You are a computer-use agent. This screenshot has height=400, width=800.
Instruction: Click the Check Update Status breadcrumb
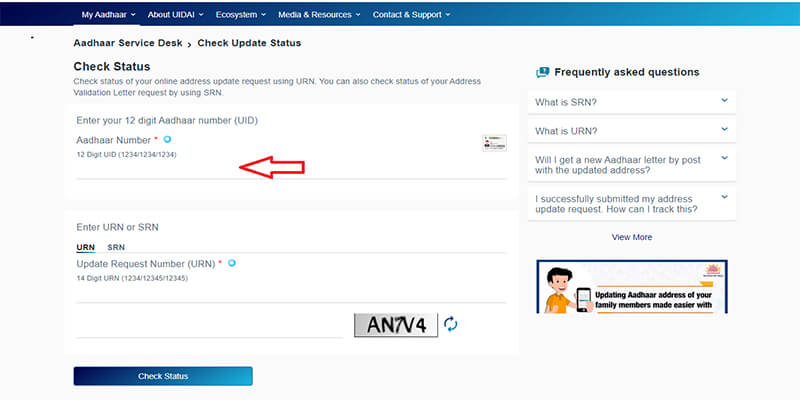tap(249, 43)
